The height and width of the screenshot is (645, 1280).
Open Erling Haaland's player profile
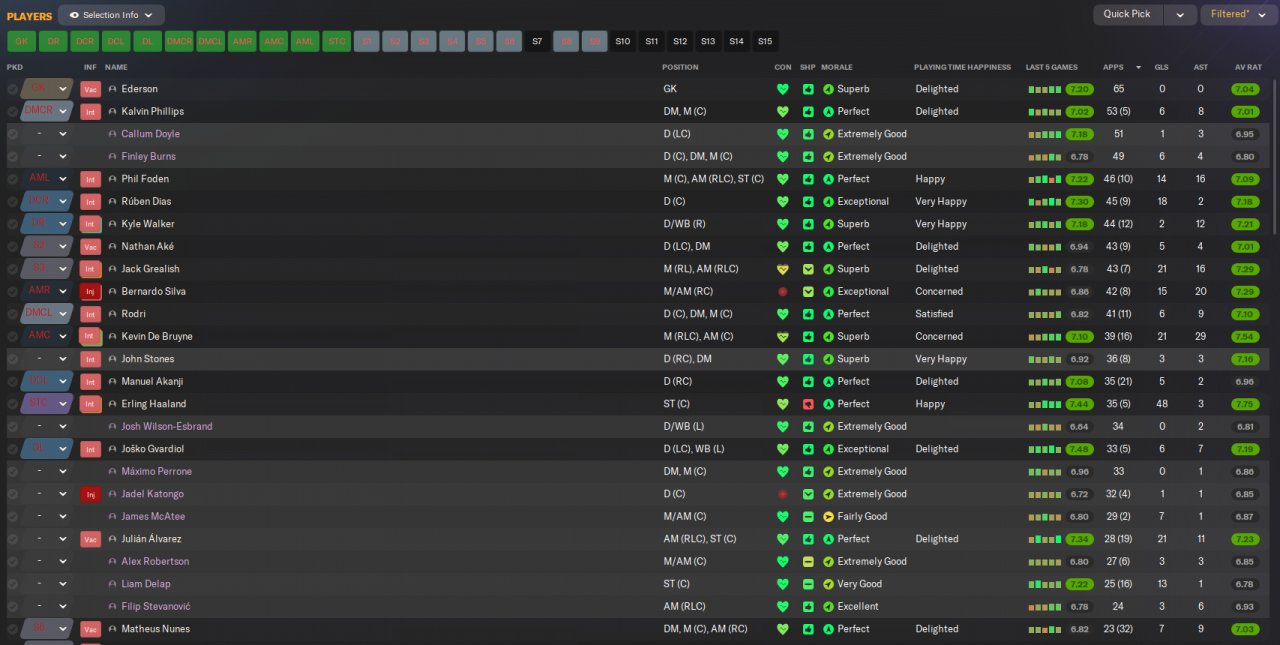coord(153,404)
